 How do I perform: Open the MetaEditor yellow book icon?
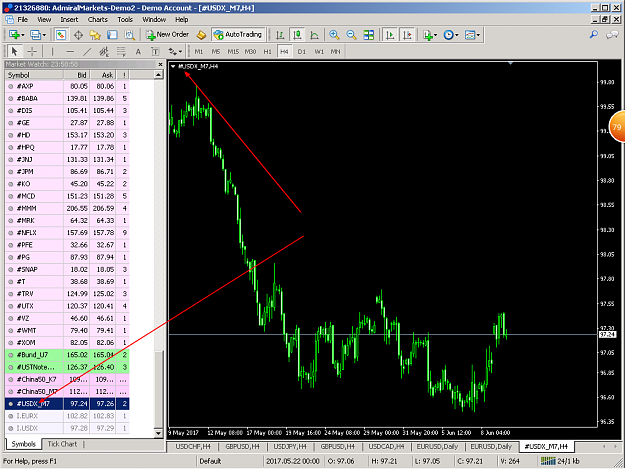click(x=201, y=35)
